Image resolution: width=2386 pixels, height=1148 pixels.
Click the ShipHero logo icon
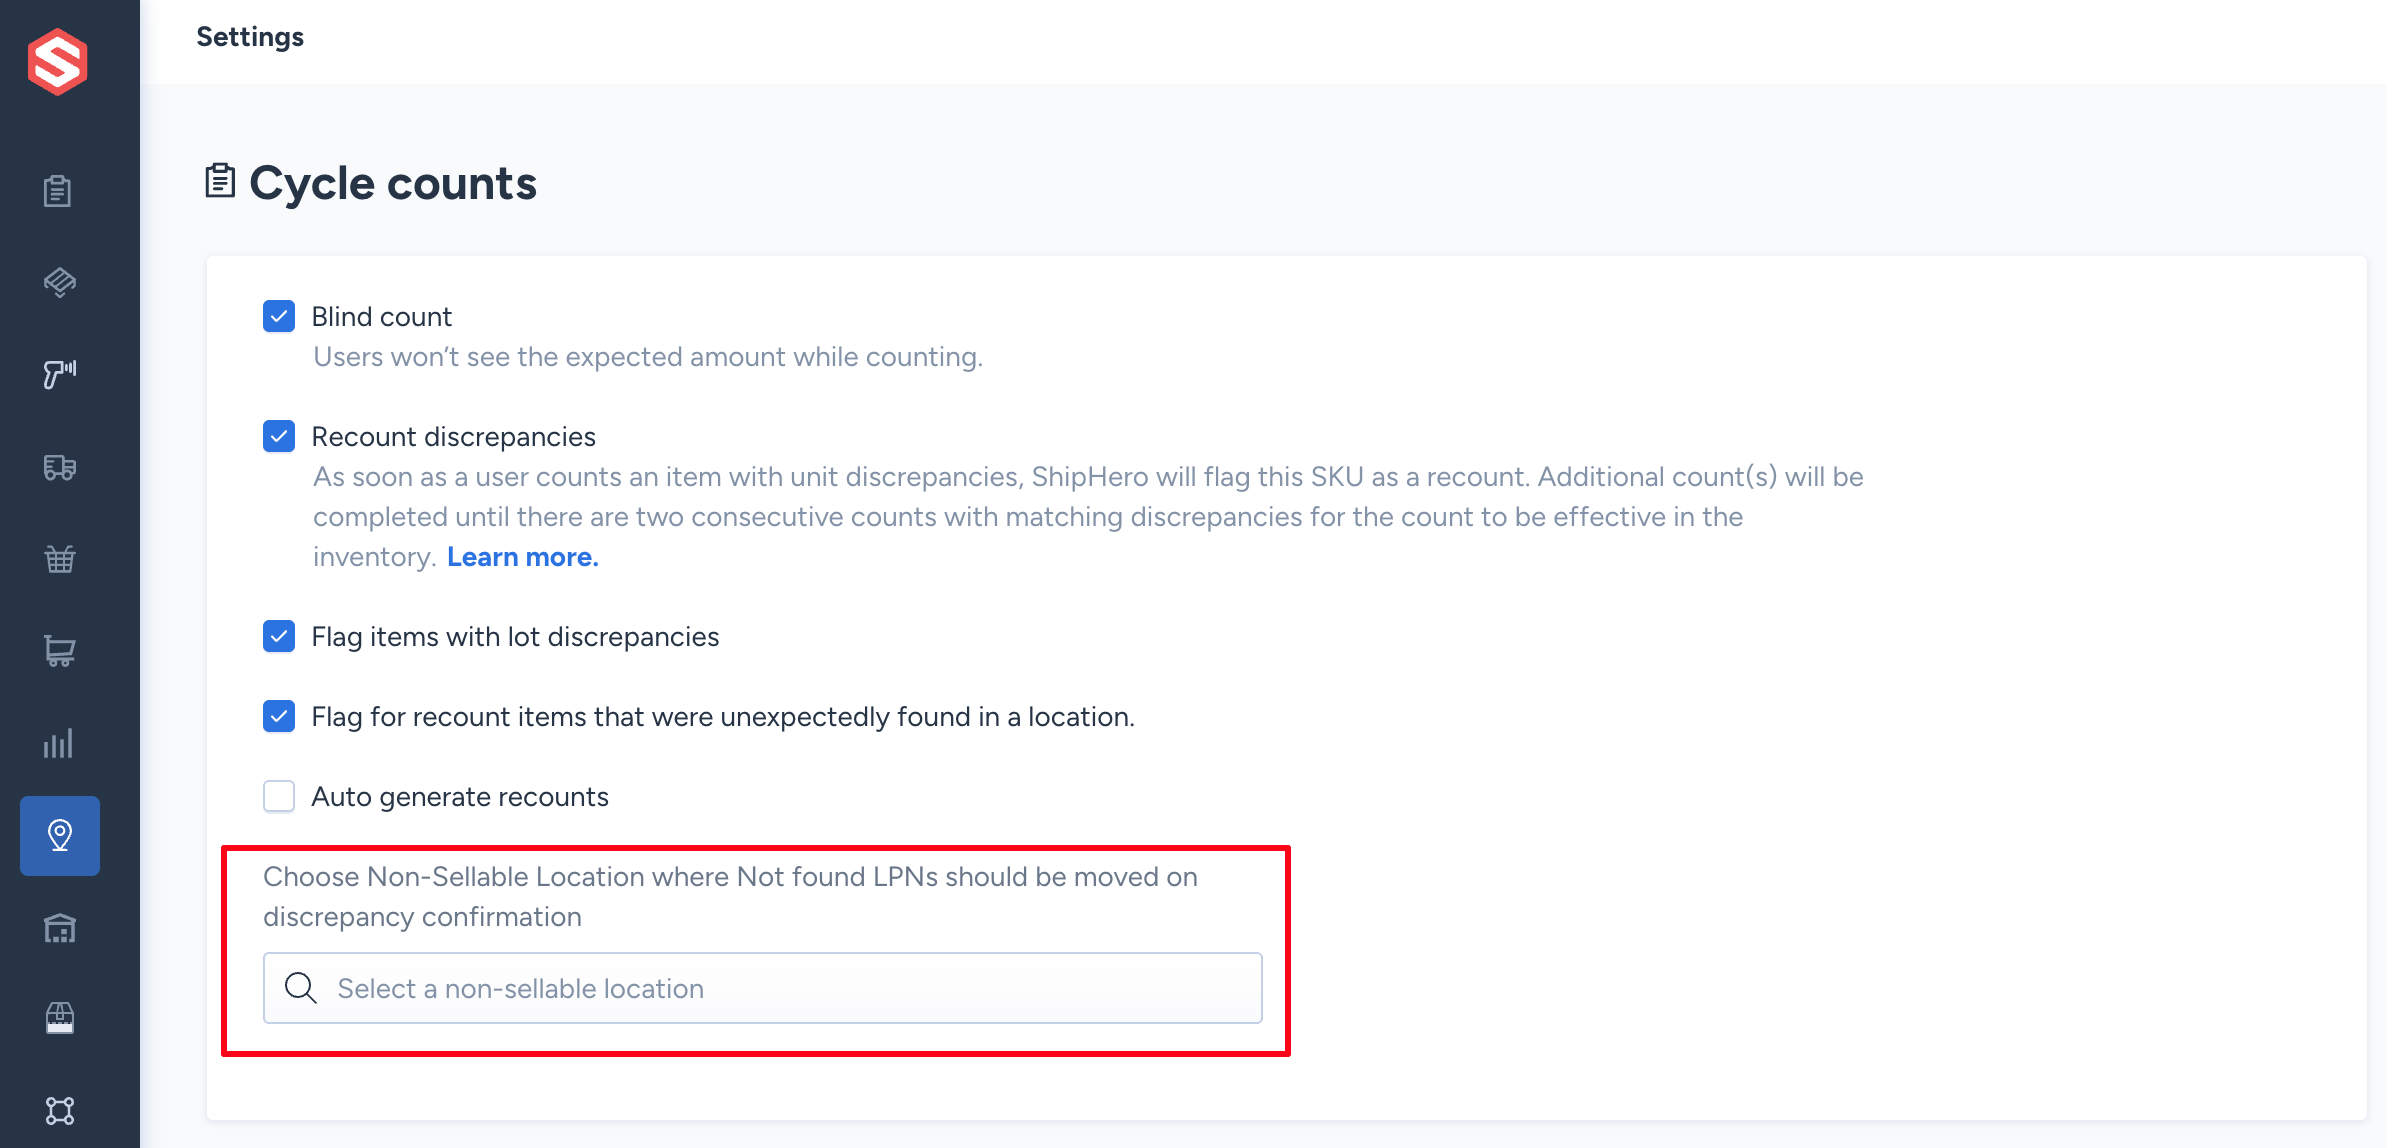point(58,62)
